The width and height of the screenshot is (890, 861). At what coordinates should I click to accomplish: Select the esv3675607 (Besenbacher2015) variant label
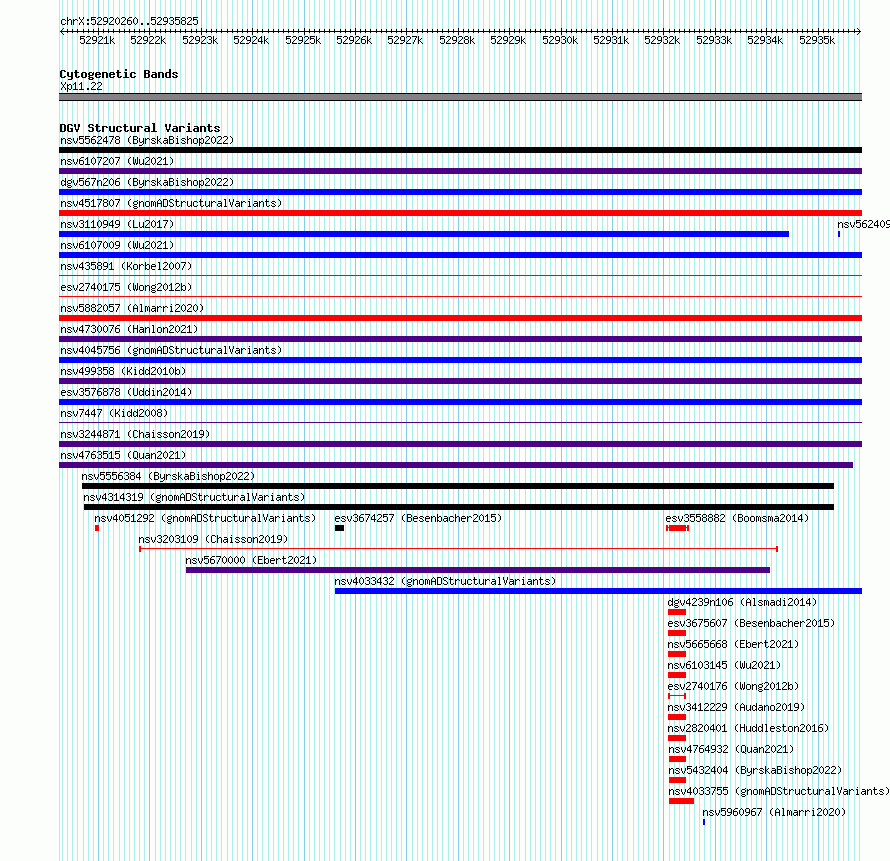pyautogui.click(x=752, y=623)
